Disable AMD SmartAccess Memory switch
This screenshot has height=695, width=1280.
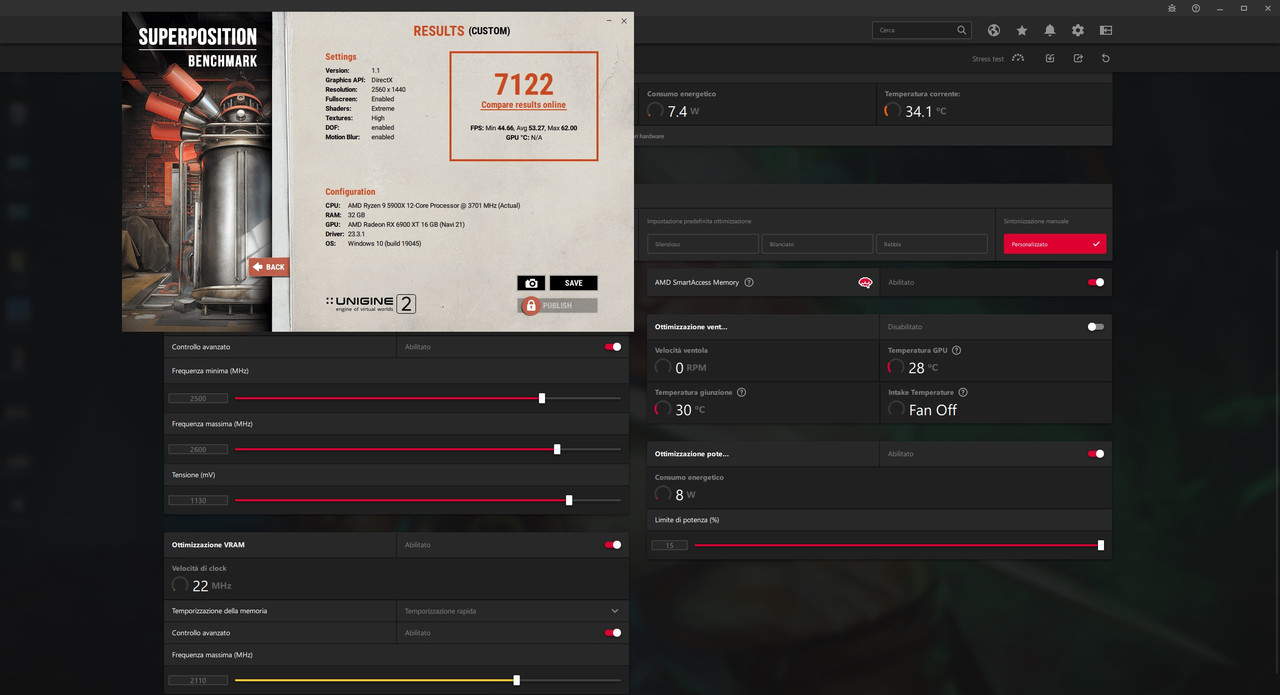coord(1096,282)
